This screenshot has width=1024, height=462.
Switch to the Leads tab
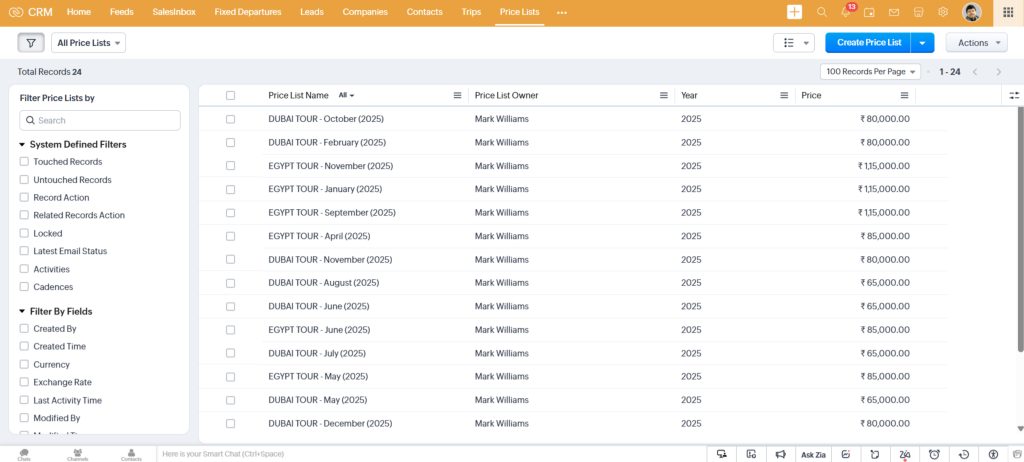(x=312, y=12)
